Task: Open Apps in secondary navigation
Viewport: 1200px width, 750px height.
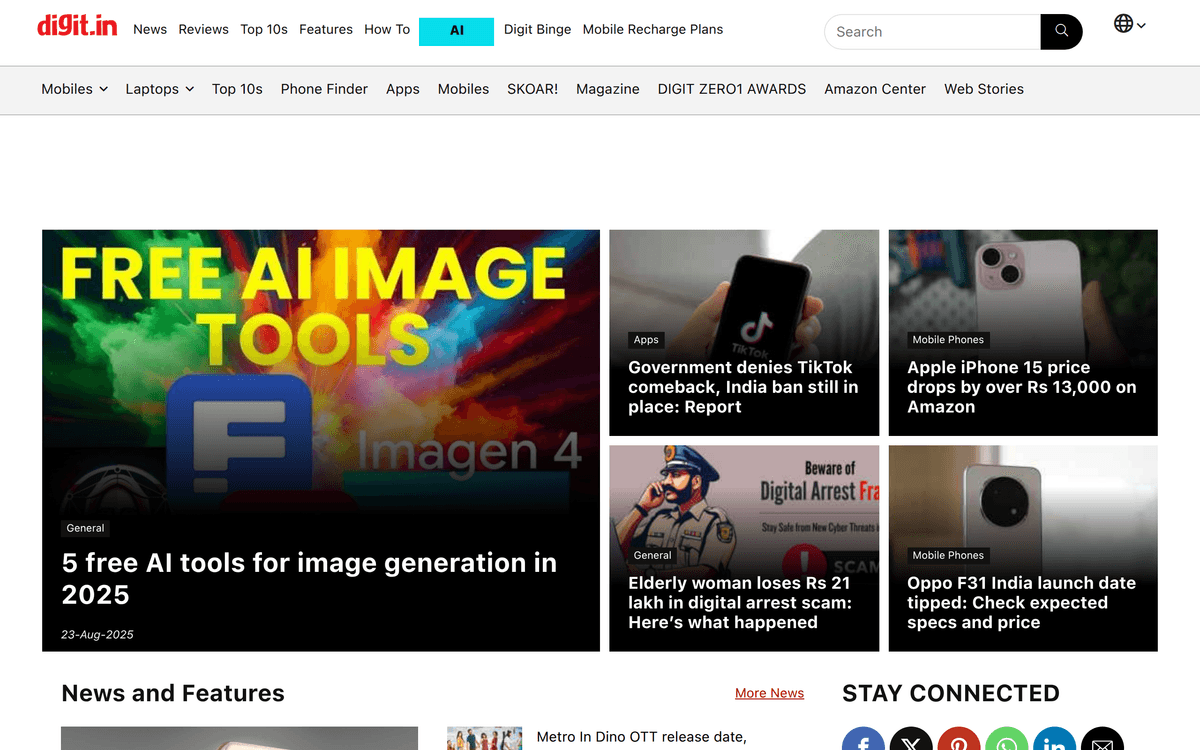Action: coord(403,89)
